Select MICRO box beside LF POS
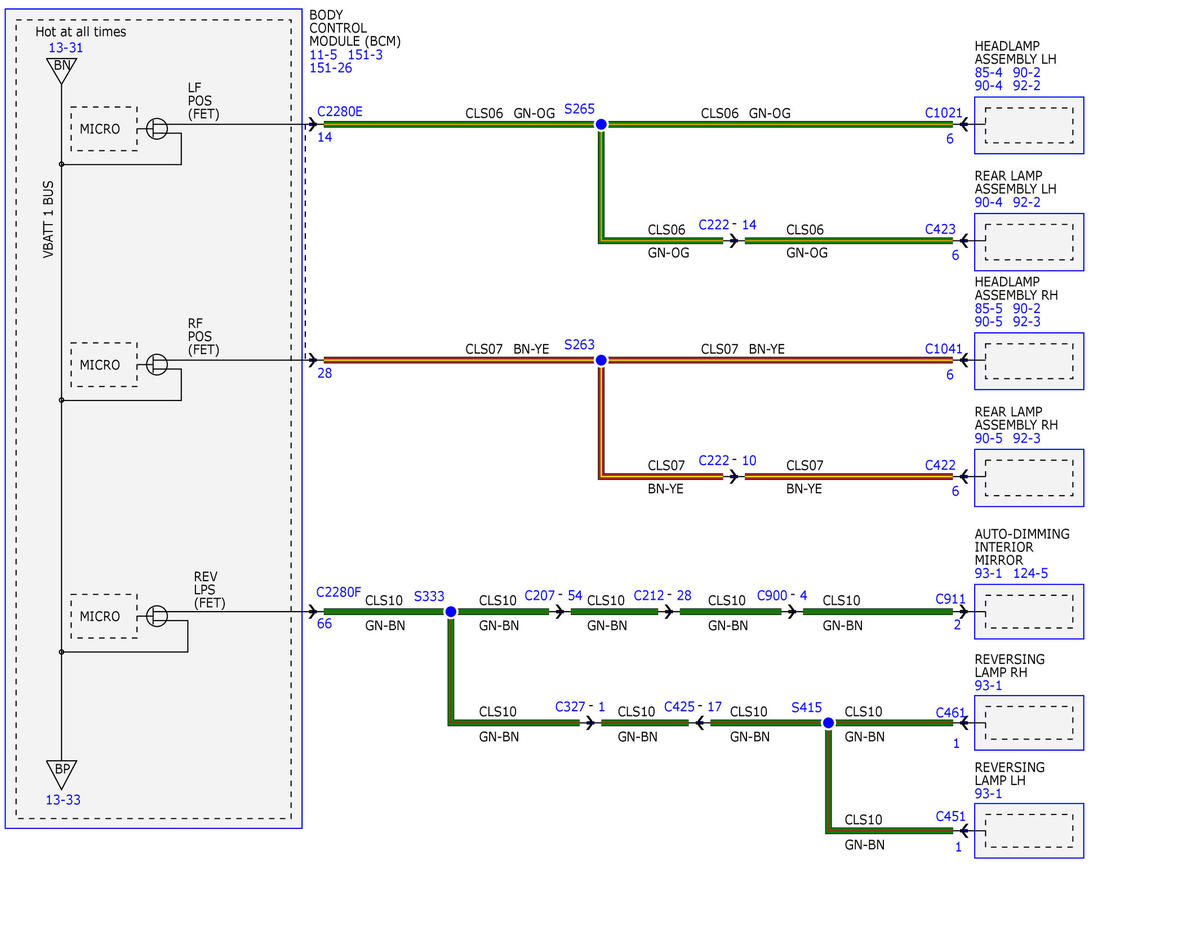1200x927 pixels. (x=104, y=129)
